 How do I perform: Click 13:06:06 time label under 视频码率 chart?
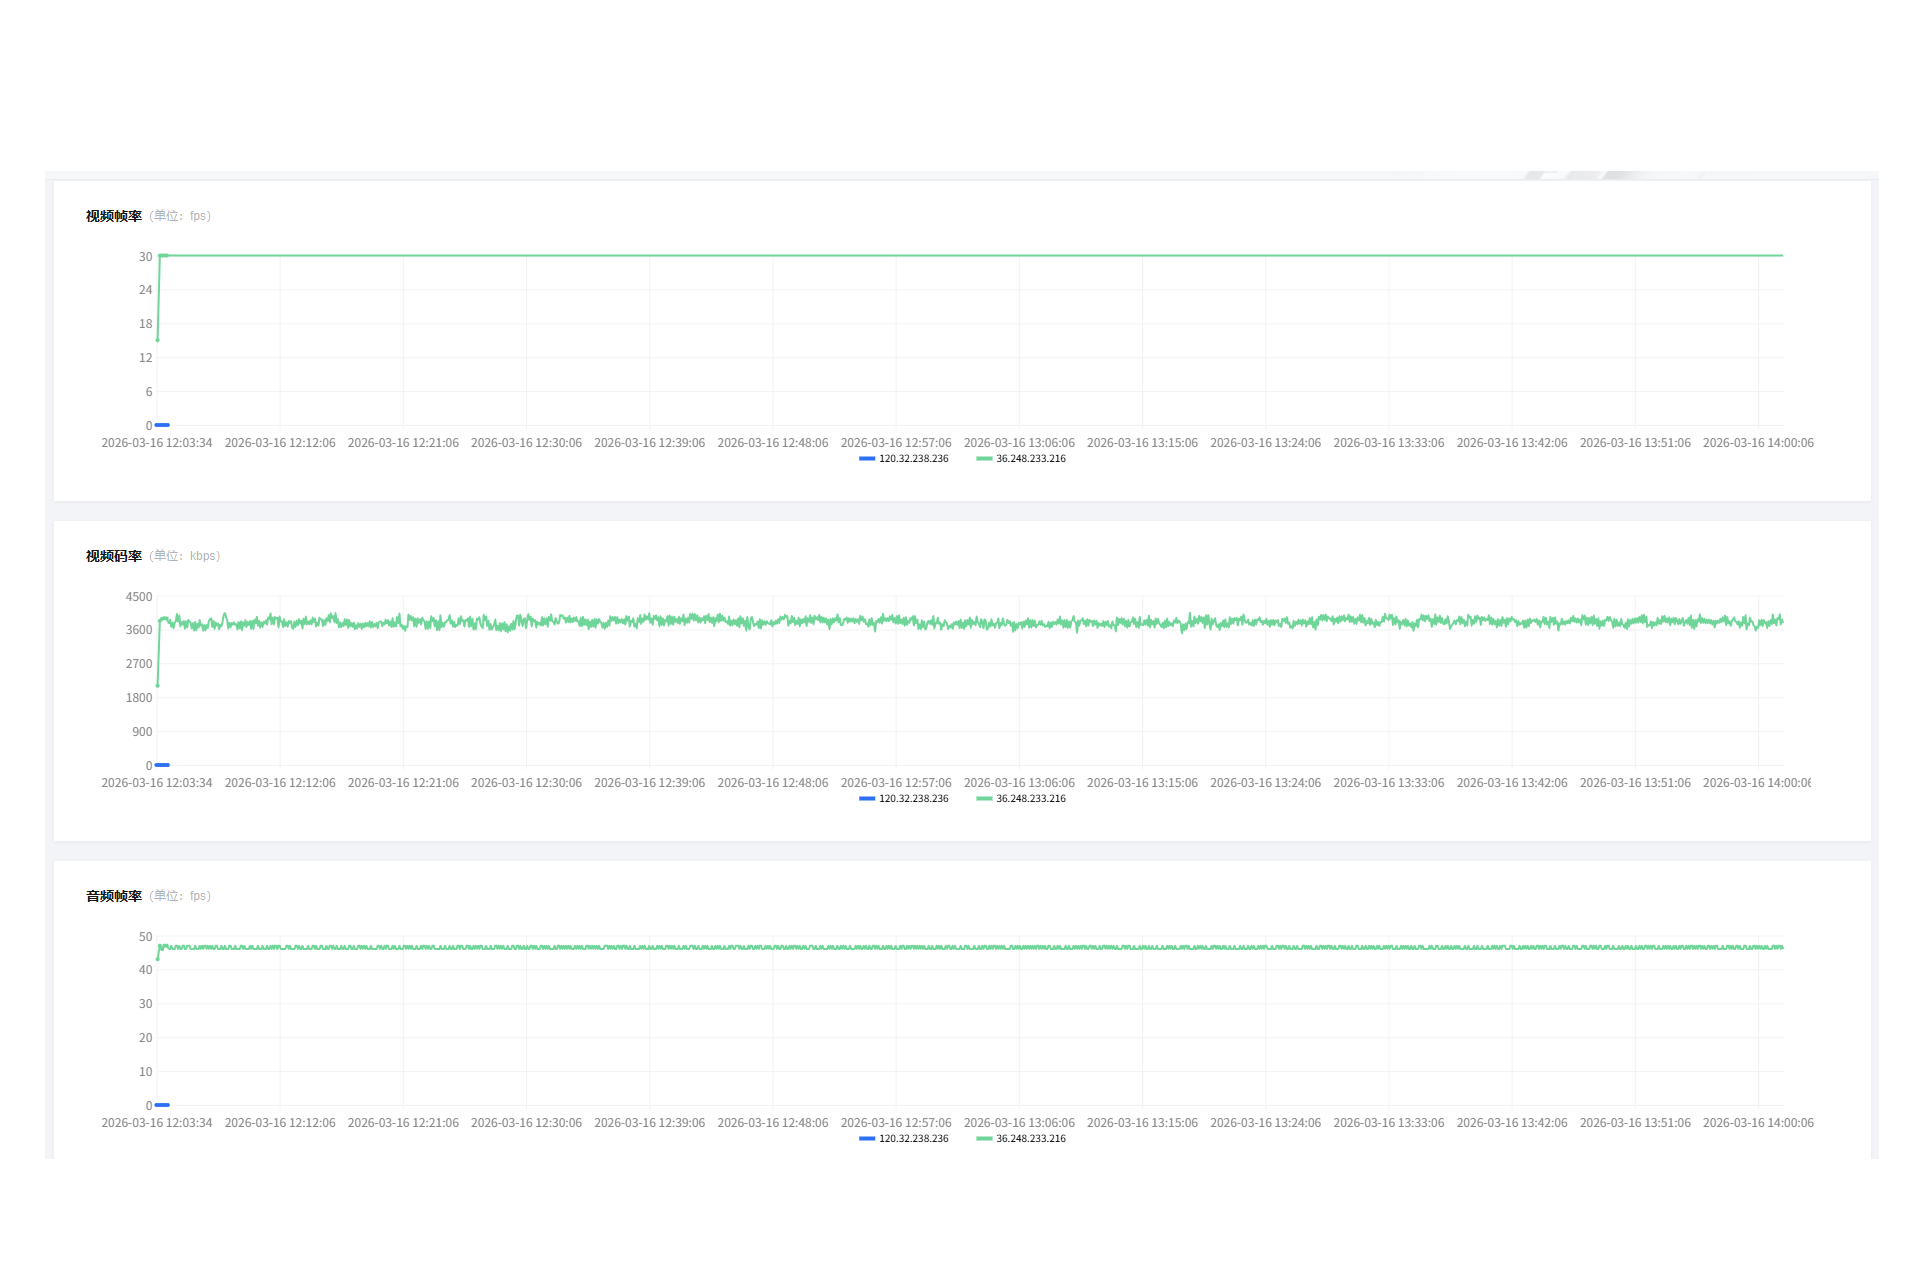[x=1019, y=783]
